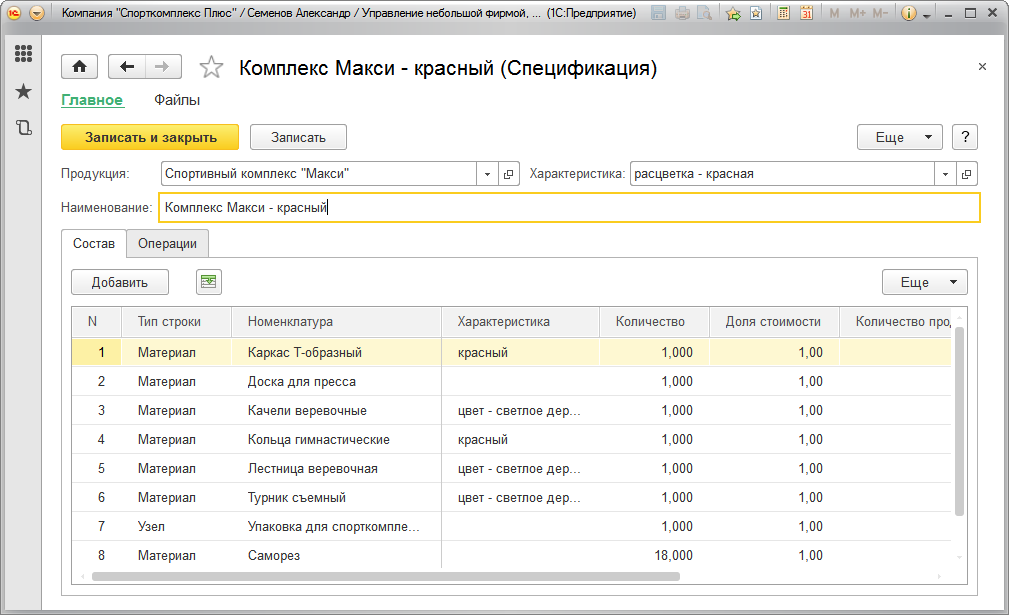The height and width of the screenshot is (615, 1009).
Task: Click the fill table icon next to Добавить
Action: [x=209, y=282]
